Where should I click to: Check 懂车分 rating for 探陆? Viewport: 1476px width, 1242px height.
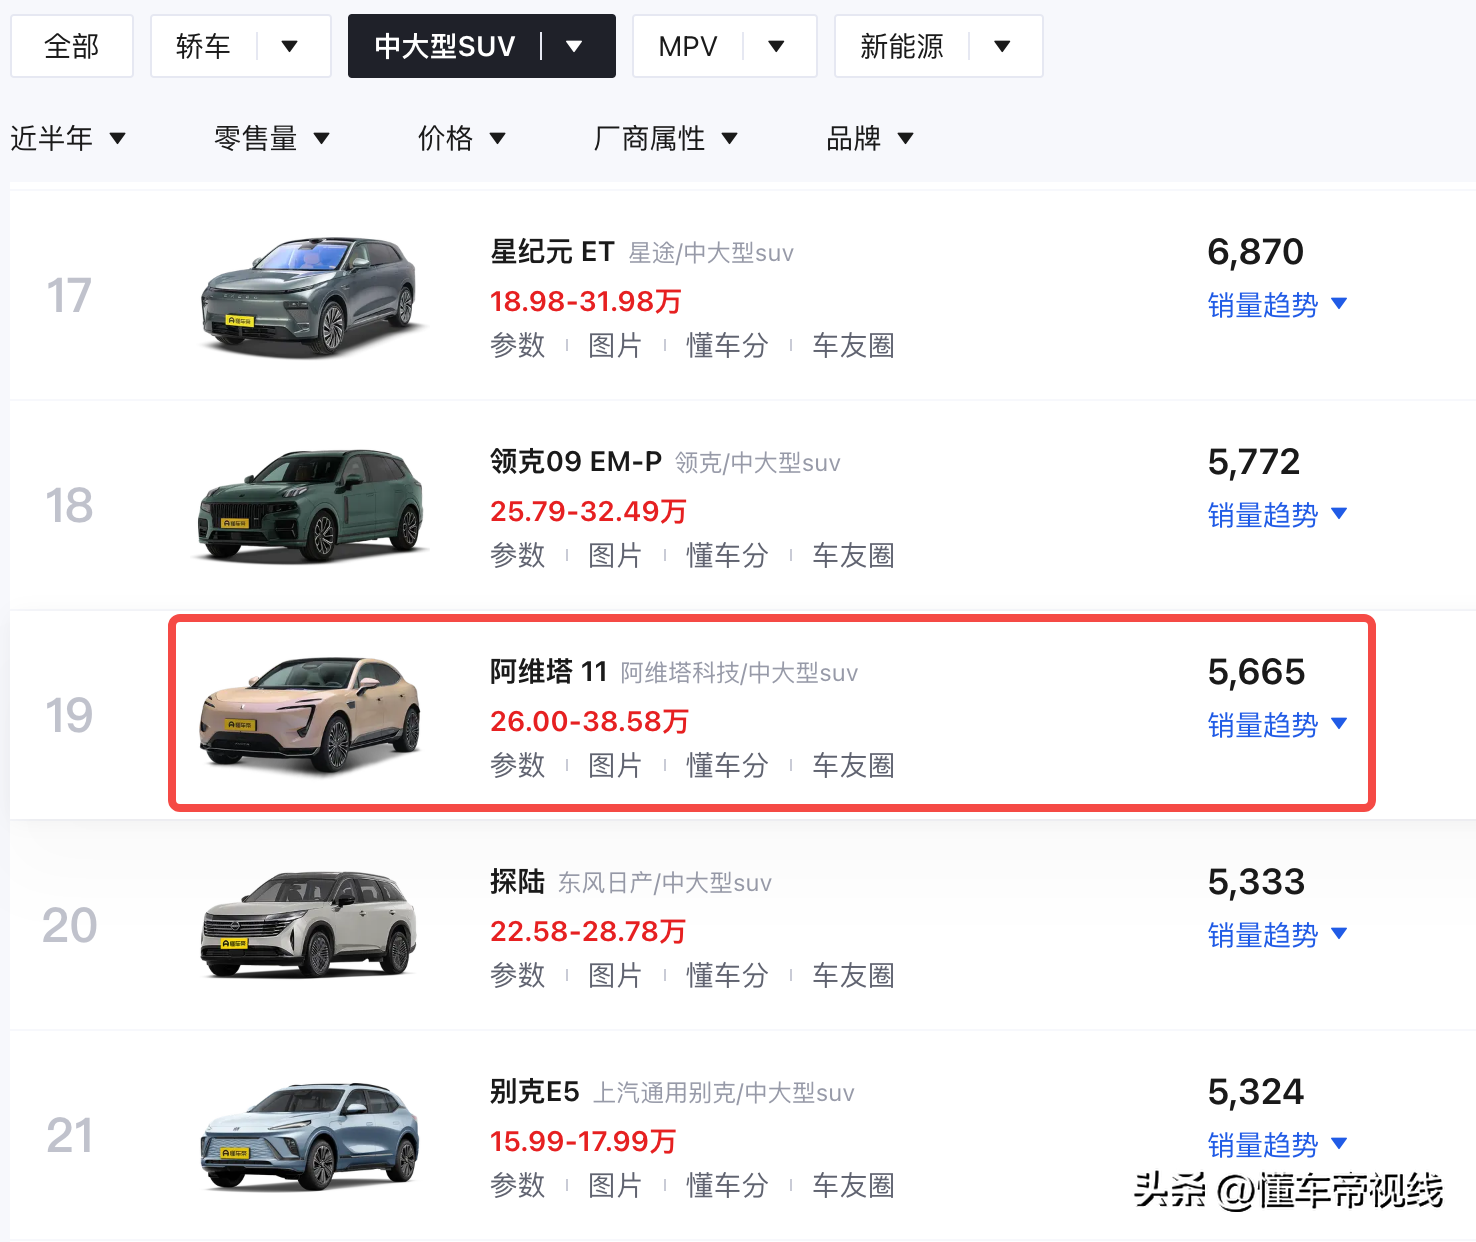(x=726, y=975)
